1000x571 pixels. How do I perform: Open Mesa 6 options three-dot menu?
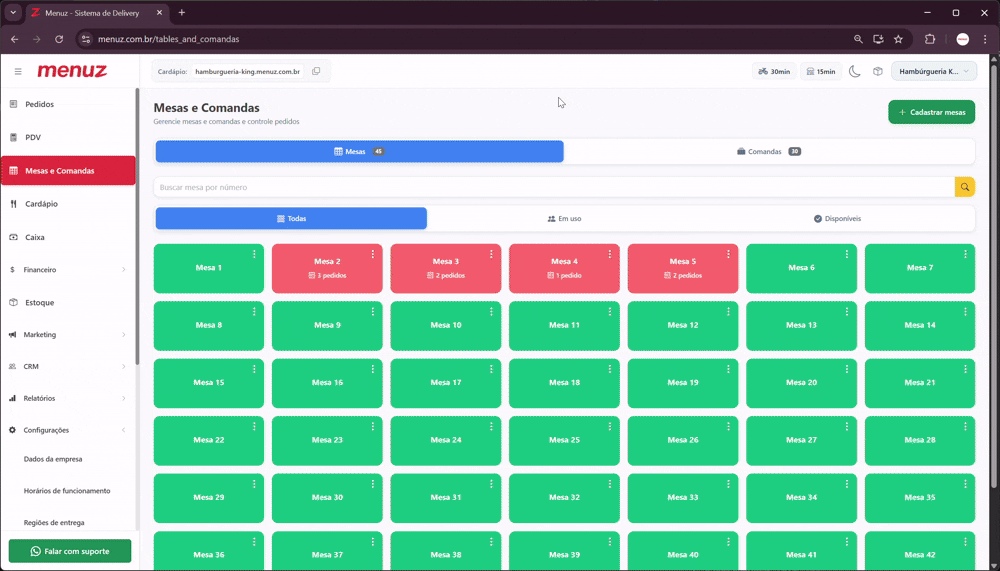click(x=847, y=254)
